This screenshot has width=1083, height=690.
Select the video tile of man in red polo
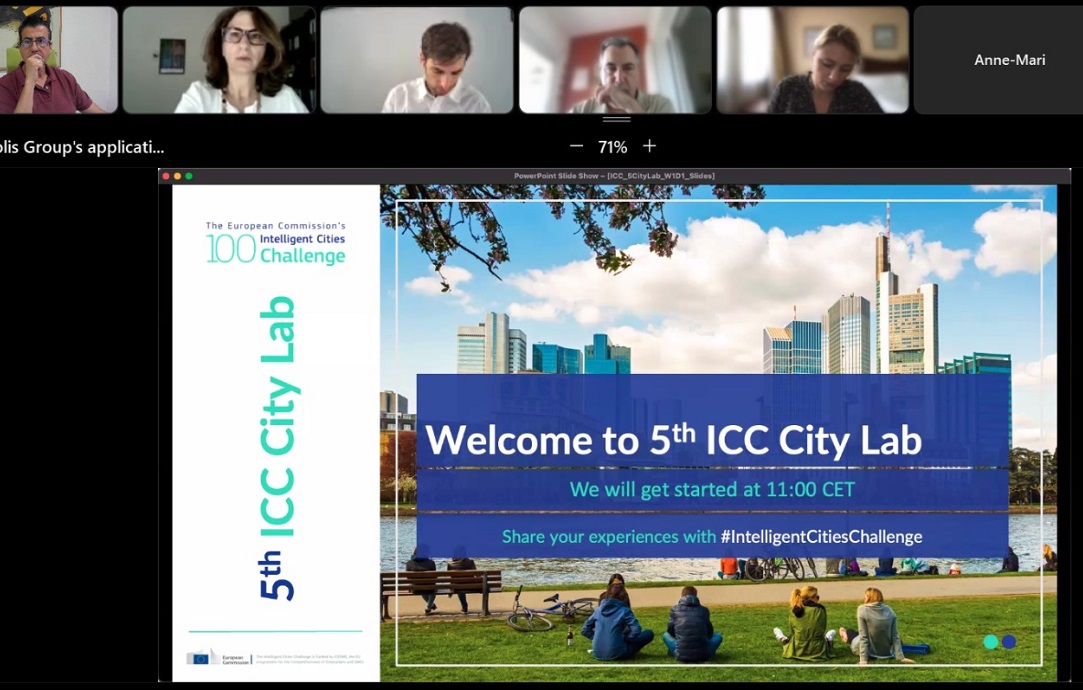[x=59, y=60]
